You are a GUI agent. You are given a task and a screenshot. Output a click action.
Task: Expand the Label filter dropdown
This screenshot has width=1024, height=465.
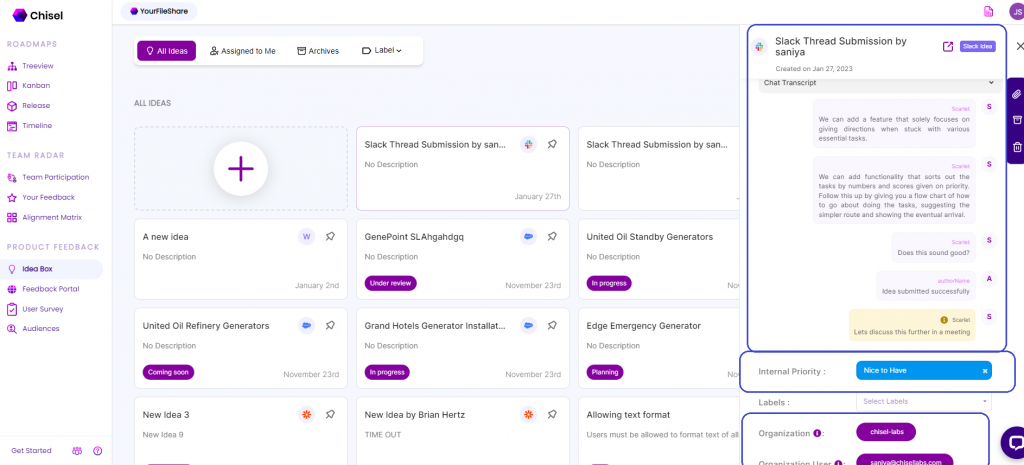[381, 50]
